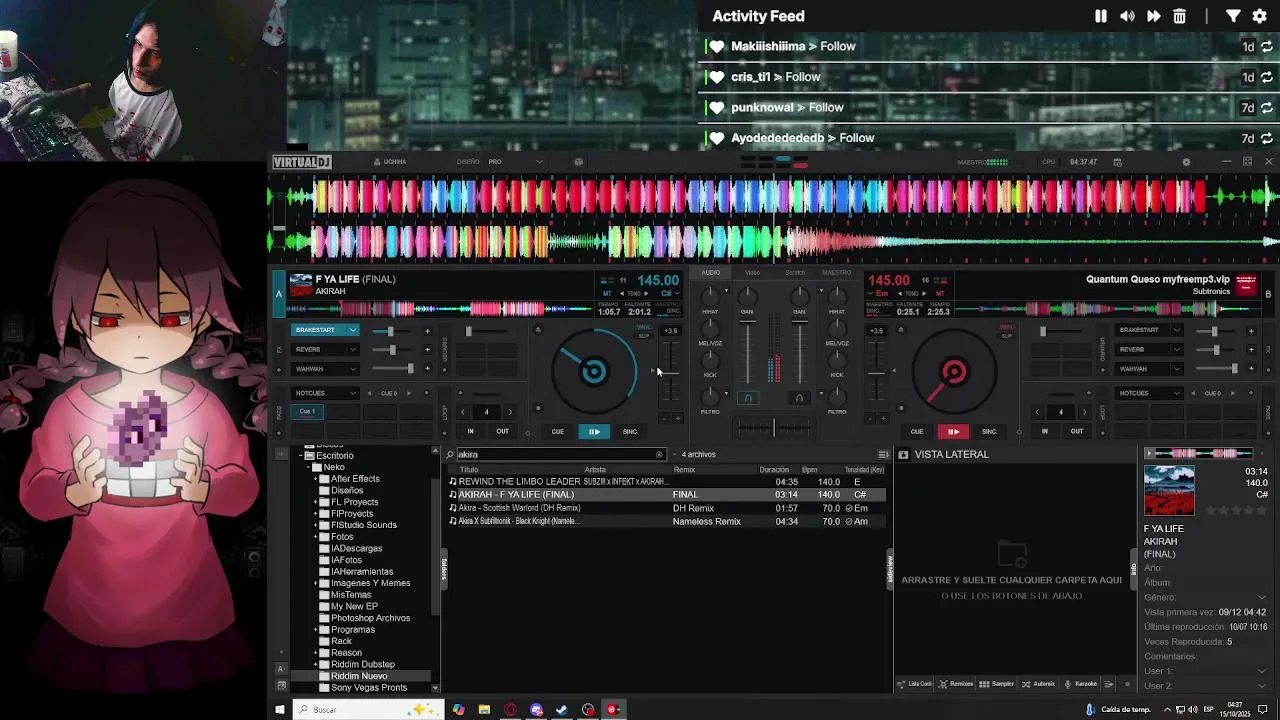Open Windows Start menu
Screen dimensions: 1280x720
click(x=280, y=710)
